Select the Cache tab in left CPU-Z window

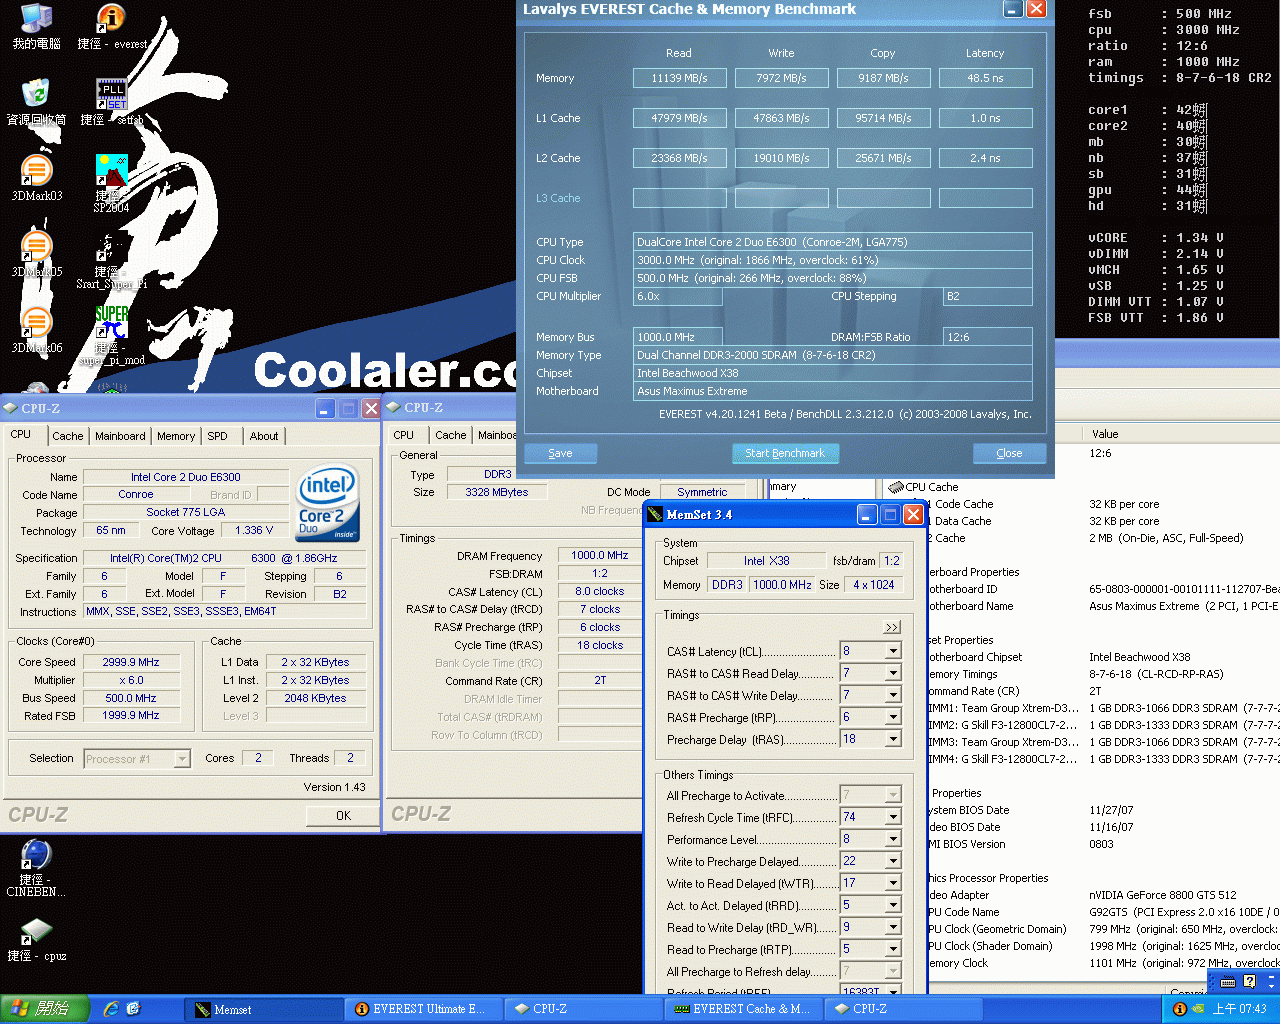coord(68,436)
